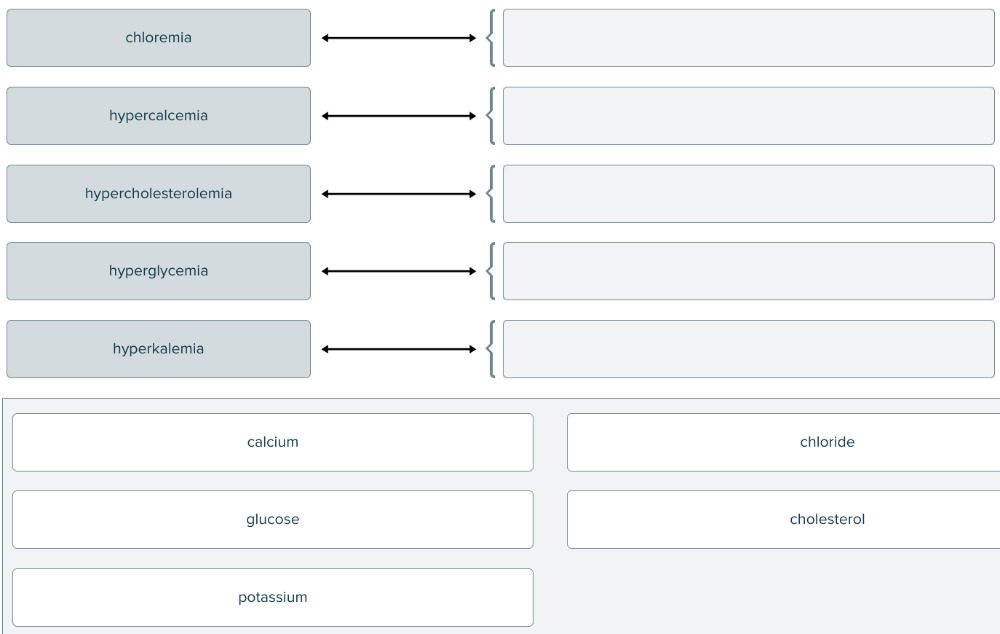Image resolution: width=1000 pixels, height=634 pixels.
Task: Pick the cholesterol answer tile
Action: (784, 520)
